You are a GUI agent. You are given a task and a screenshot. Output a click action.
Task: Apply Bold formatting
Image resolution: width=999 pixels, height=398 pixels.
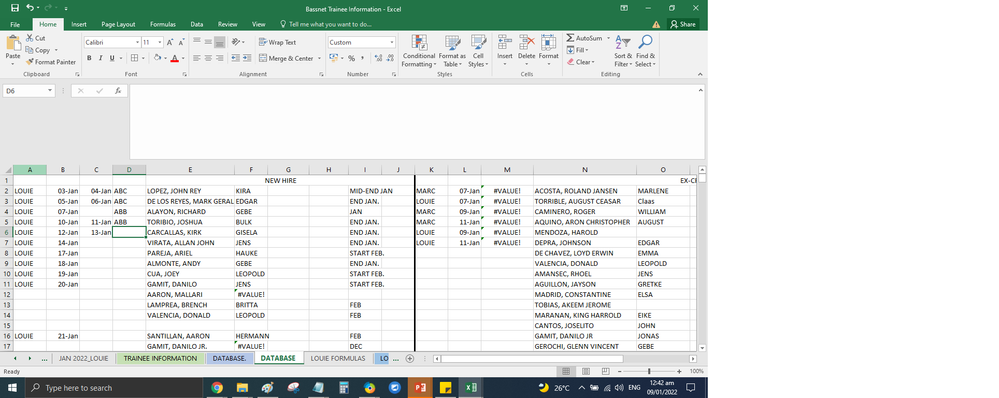coord(89,58)
